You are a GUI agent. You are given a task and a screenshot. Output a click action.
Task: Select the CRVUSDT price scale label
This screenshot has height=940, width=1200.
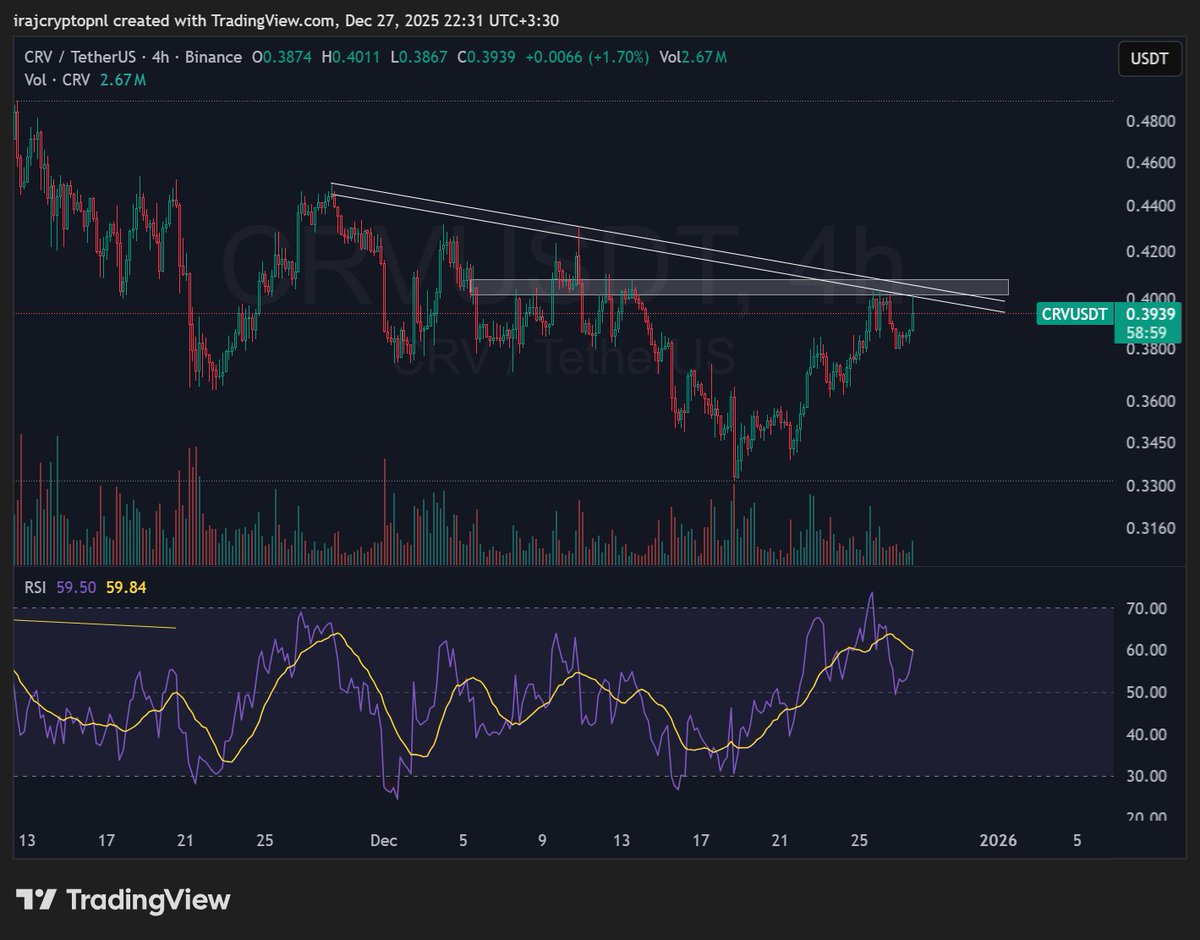pos(1074,314)
